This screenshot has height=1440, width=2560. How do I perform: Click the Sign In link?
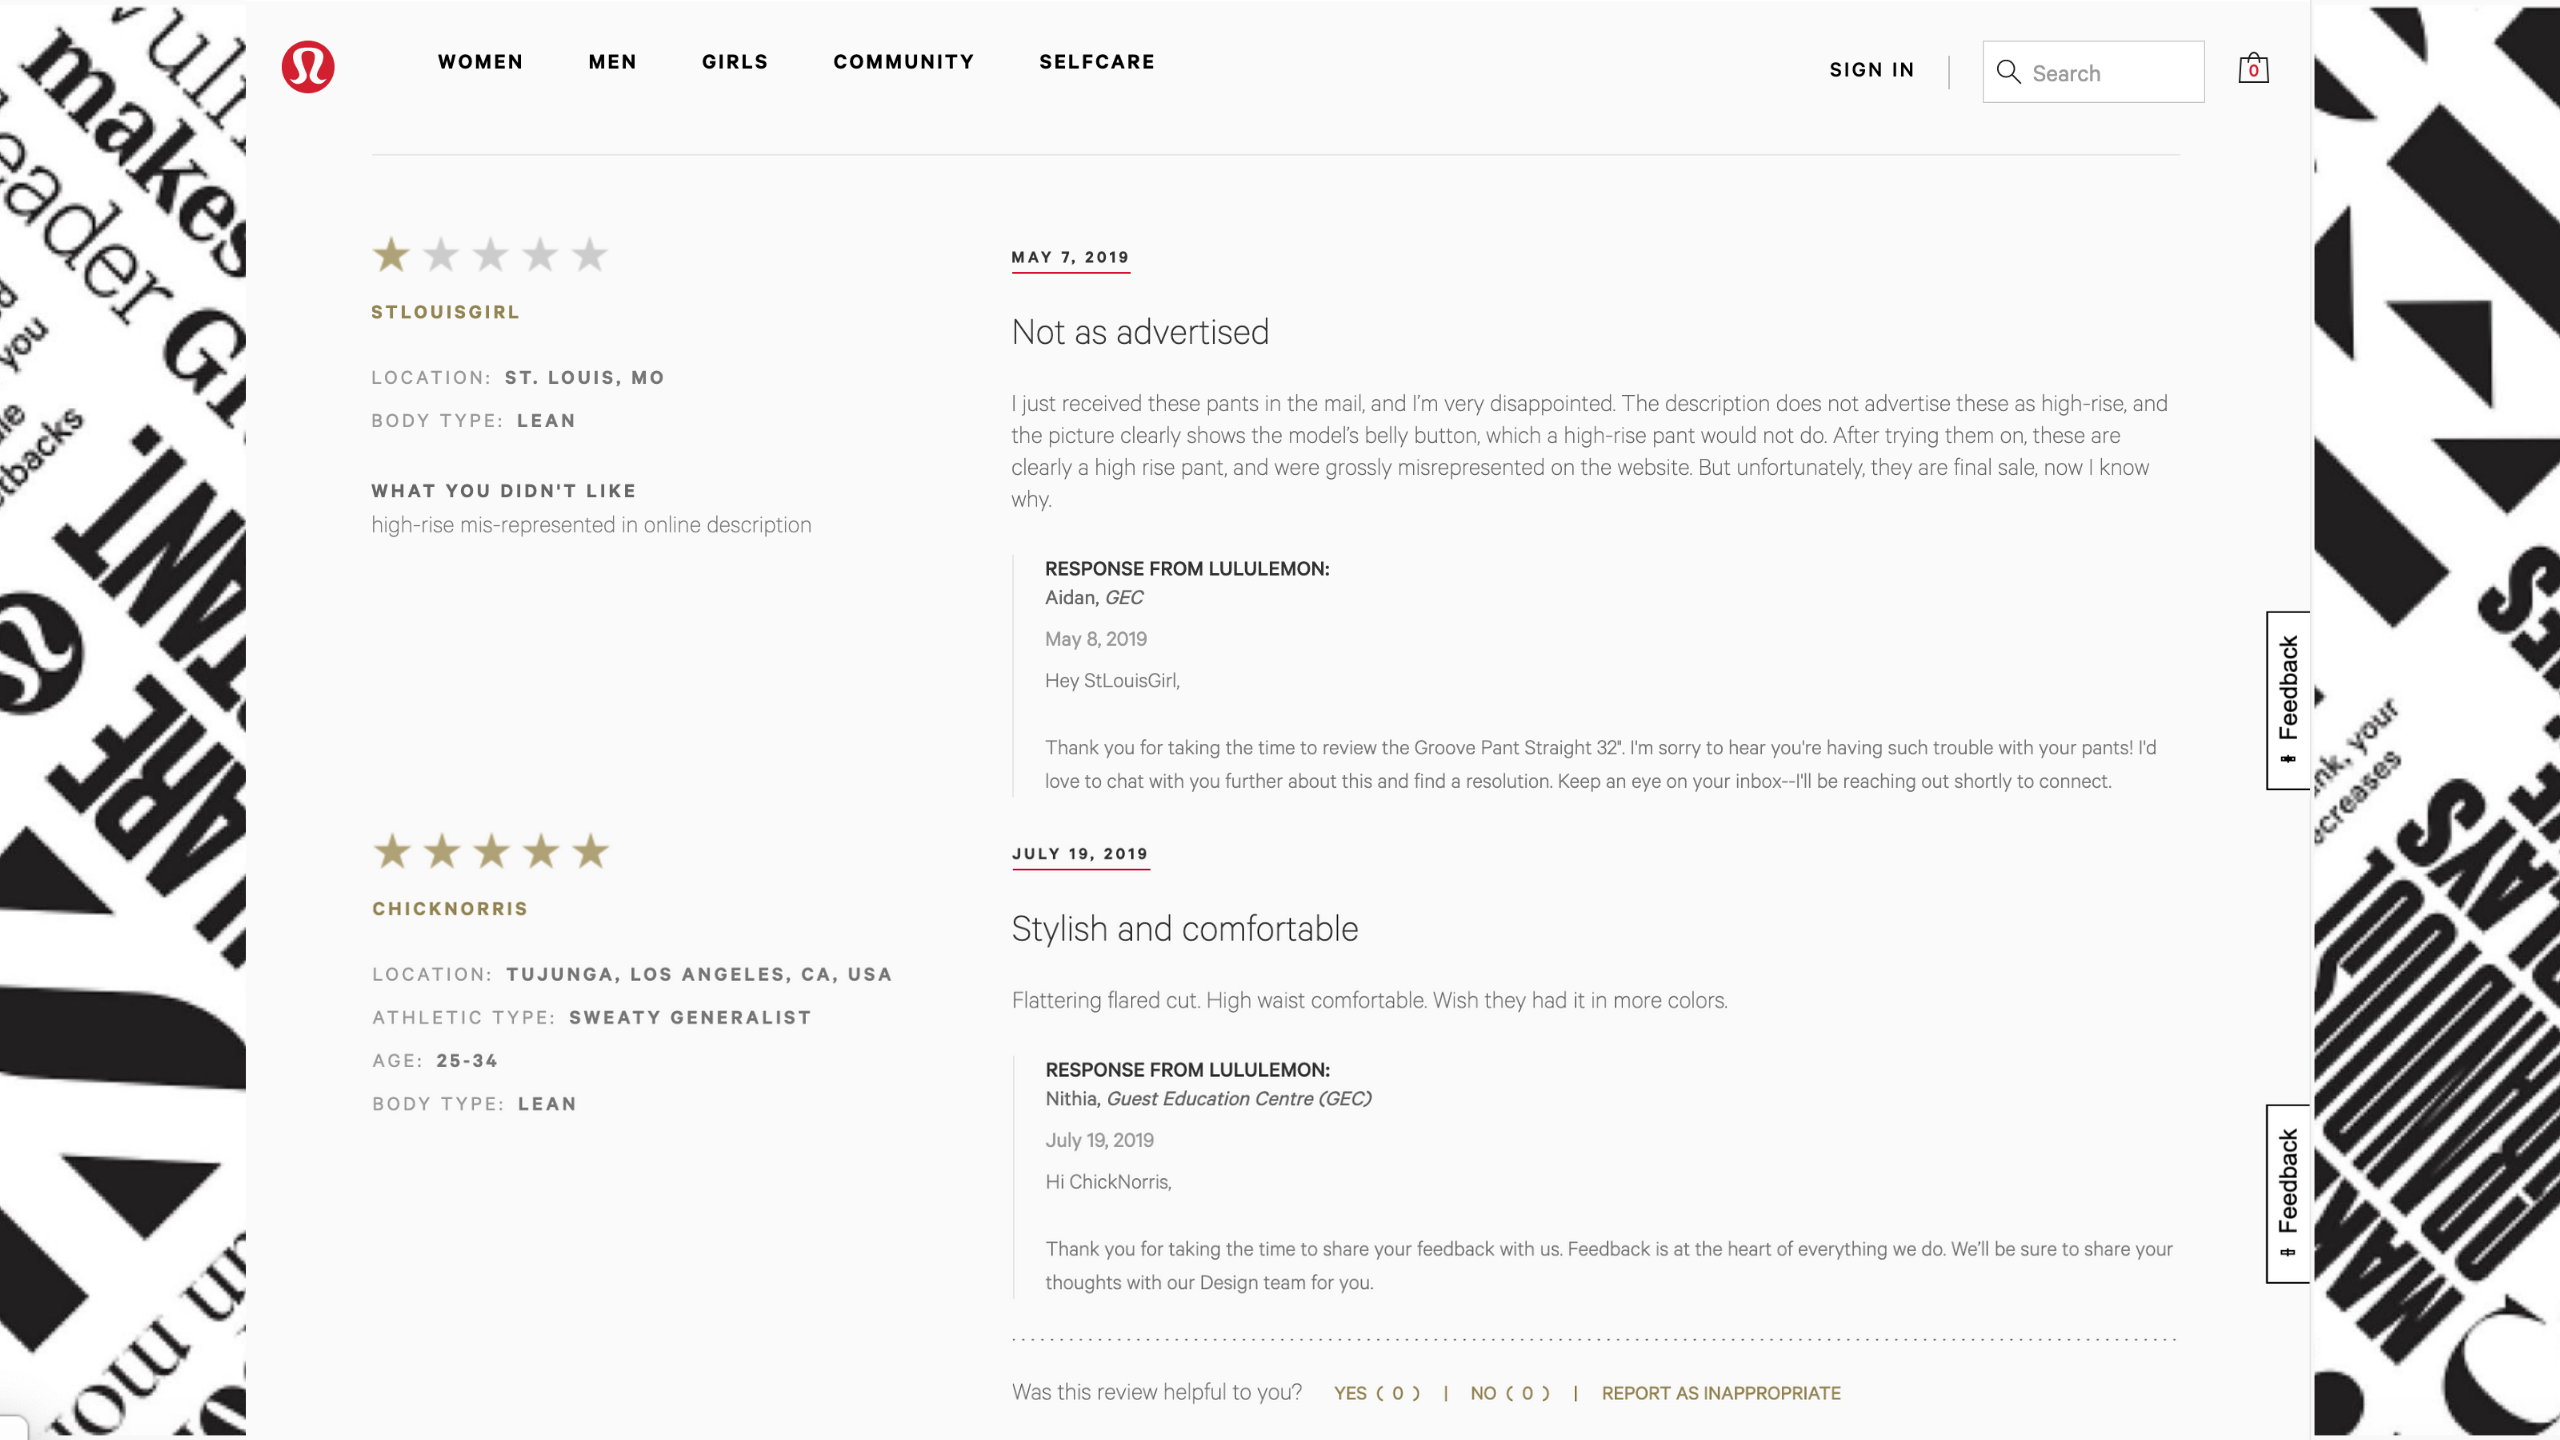click(x=1872, y=70)
